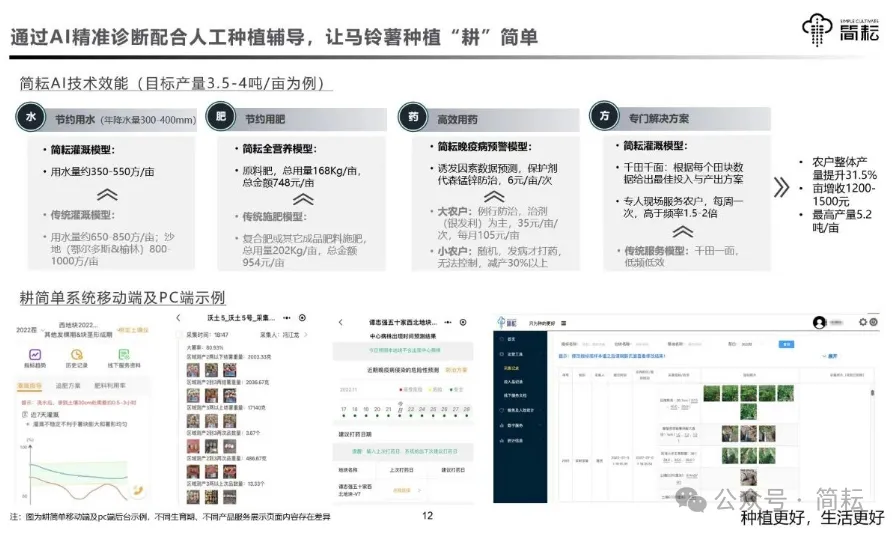Open the 线下服务资料 document icon
The width and height of the screenshot is (892, 535).
click(x=124, y=355)
